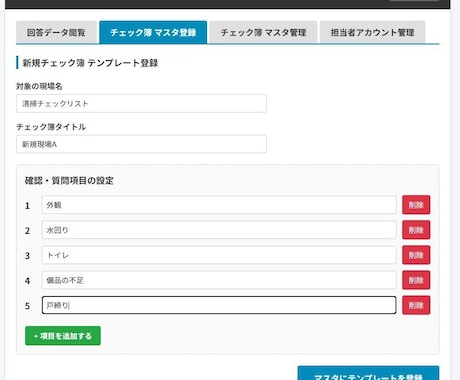460x380 pixels.
Task: Edit item 5 field containing 戸締り
Action: click(219, 305)
